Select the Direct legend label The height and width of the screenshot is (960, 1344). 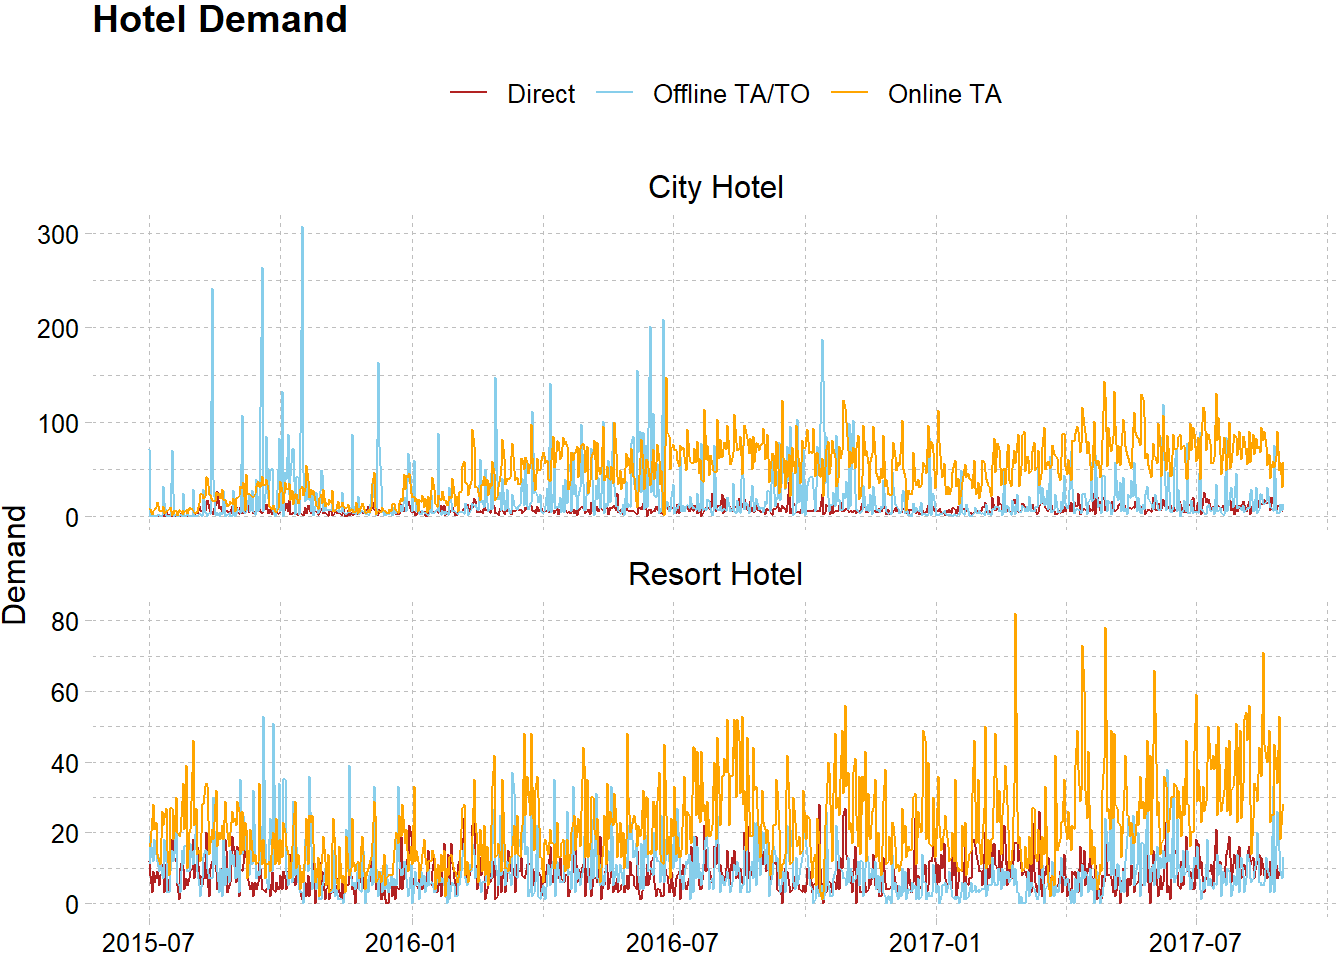(x=541, y=94)
